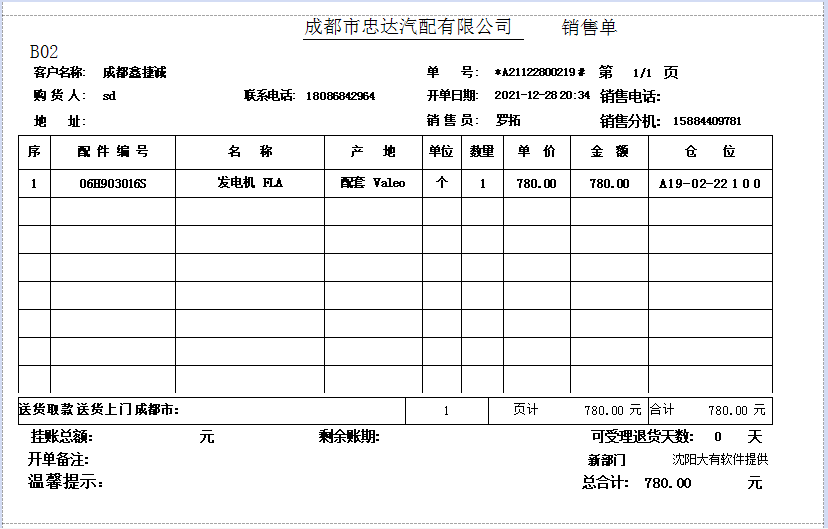828x529 pixels.
Task: Select part number cell 06H903016S
Action: pos(113,184)
